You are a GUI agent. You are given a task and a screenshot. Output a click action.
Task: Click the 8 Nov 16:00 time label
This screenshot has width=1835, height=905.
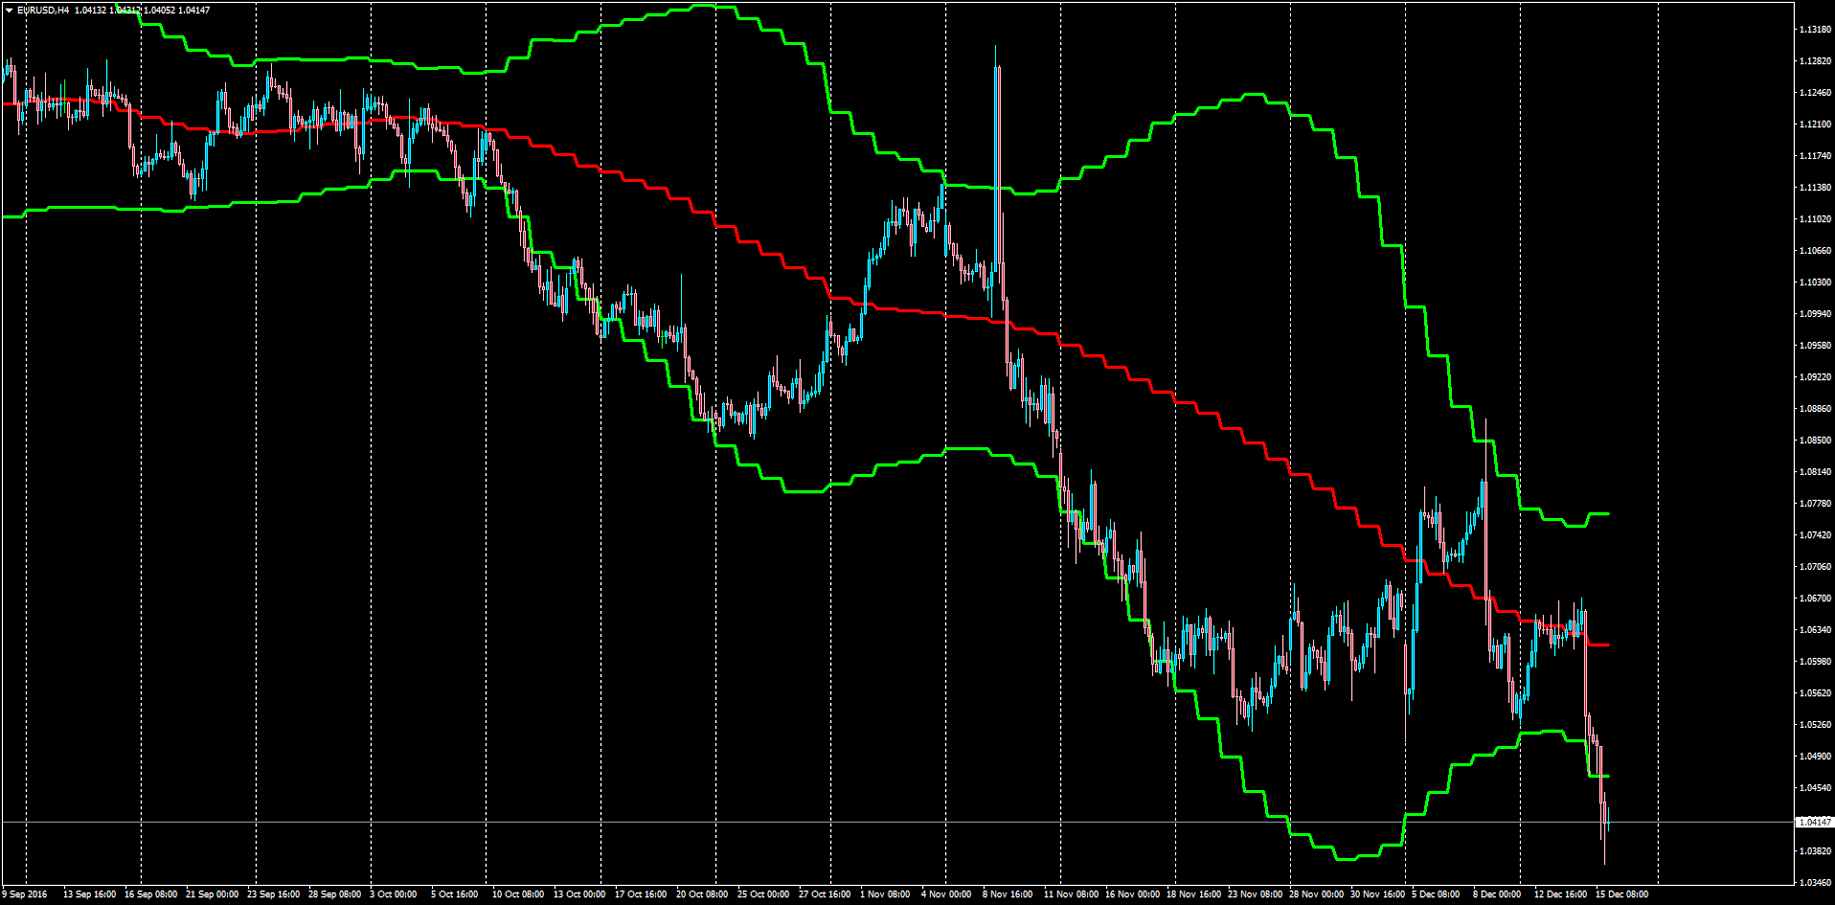1008,894
